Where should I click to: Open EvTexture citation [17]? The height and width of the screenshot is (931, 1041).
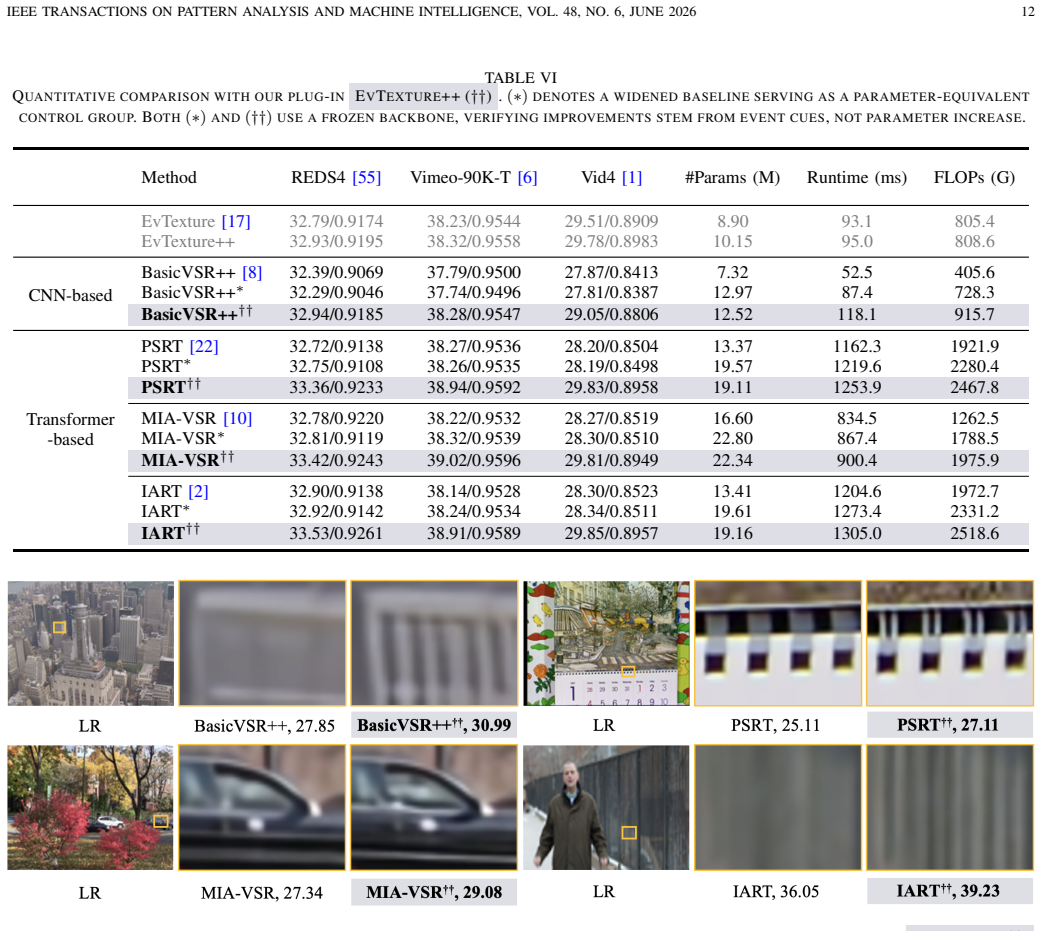pyautogui.click(x=236, y=221)
